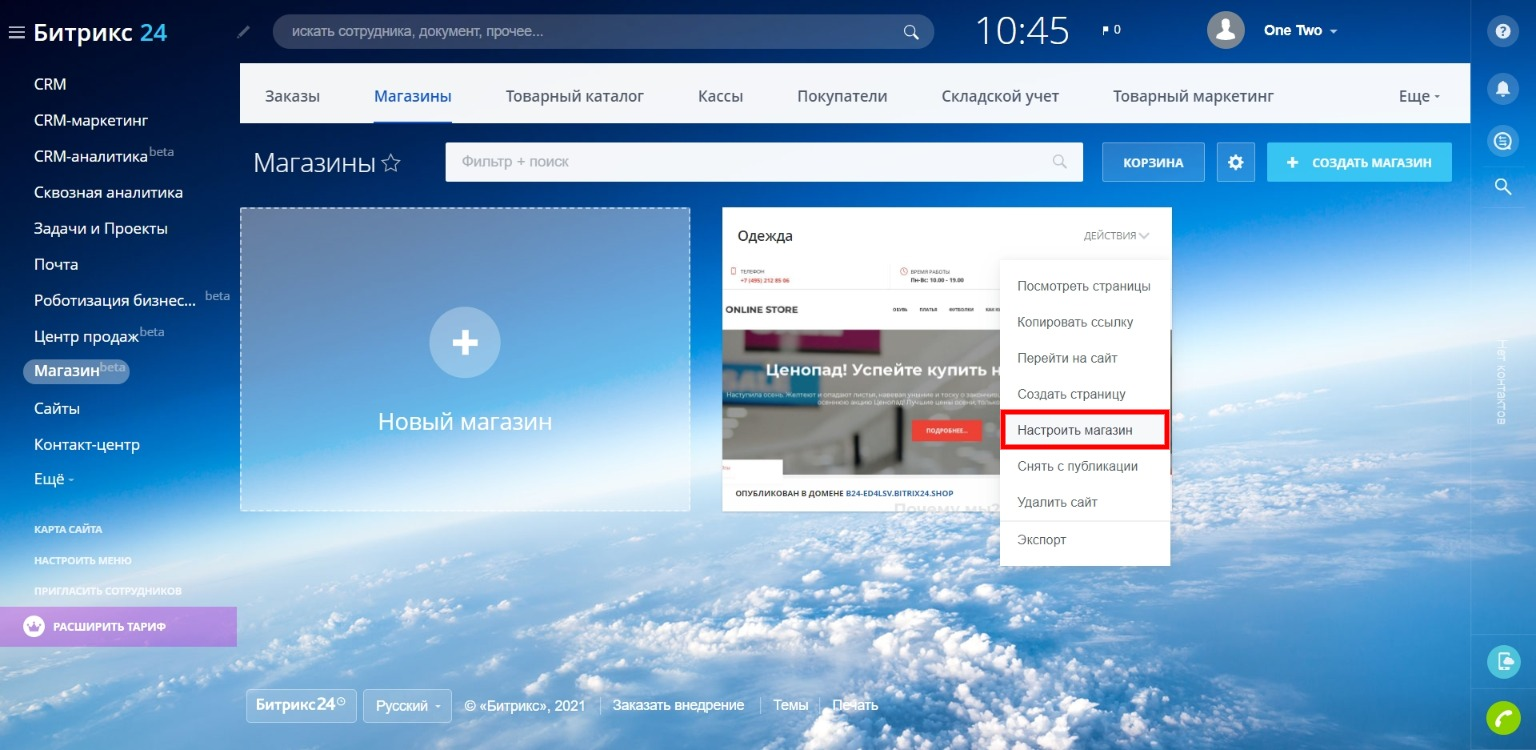Viewport: 1536px width, 750px height.
Task: Open Сквозная аналитика in the sidebar
Action: point(108,192)
